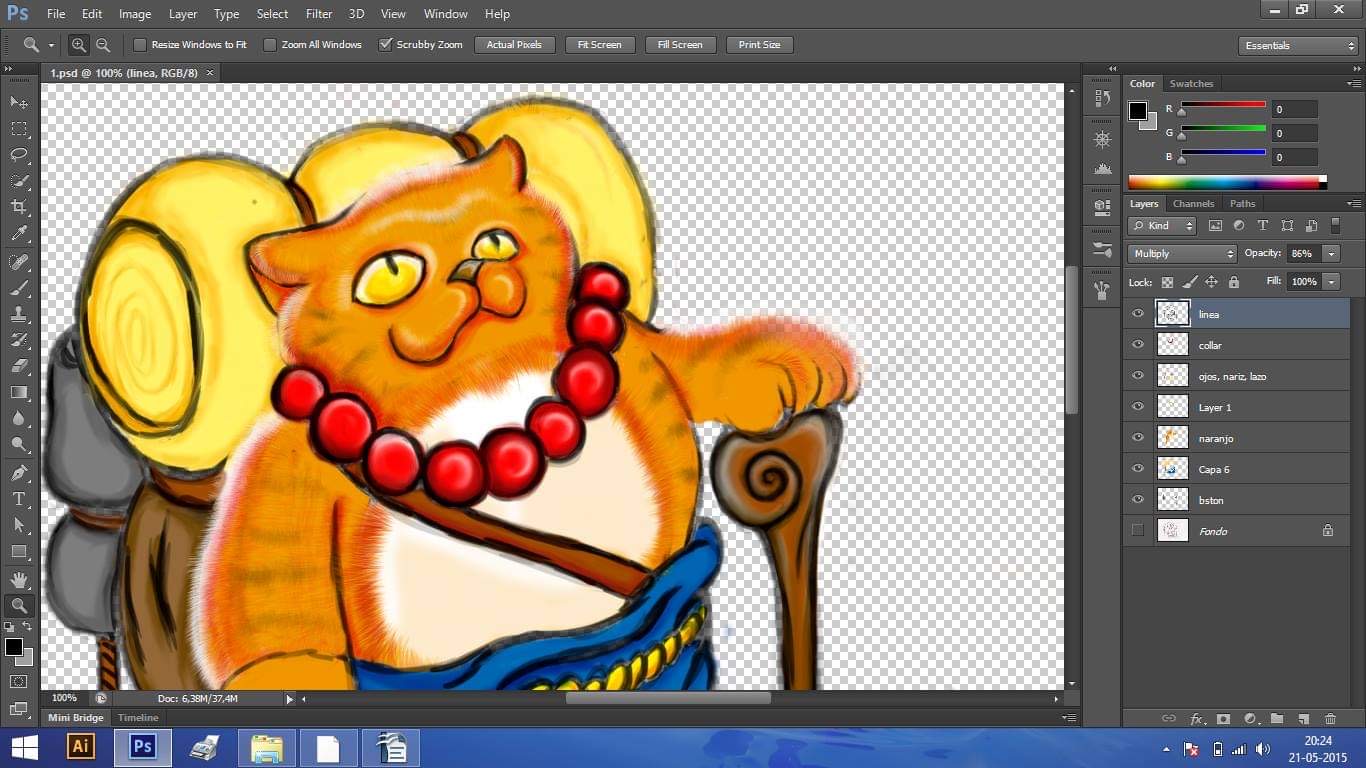
Task: Click the Zoom In mode icon
Action: click(79, 45)
